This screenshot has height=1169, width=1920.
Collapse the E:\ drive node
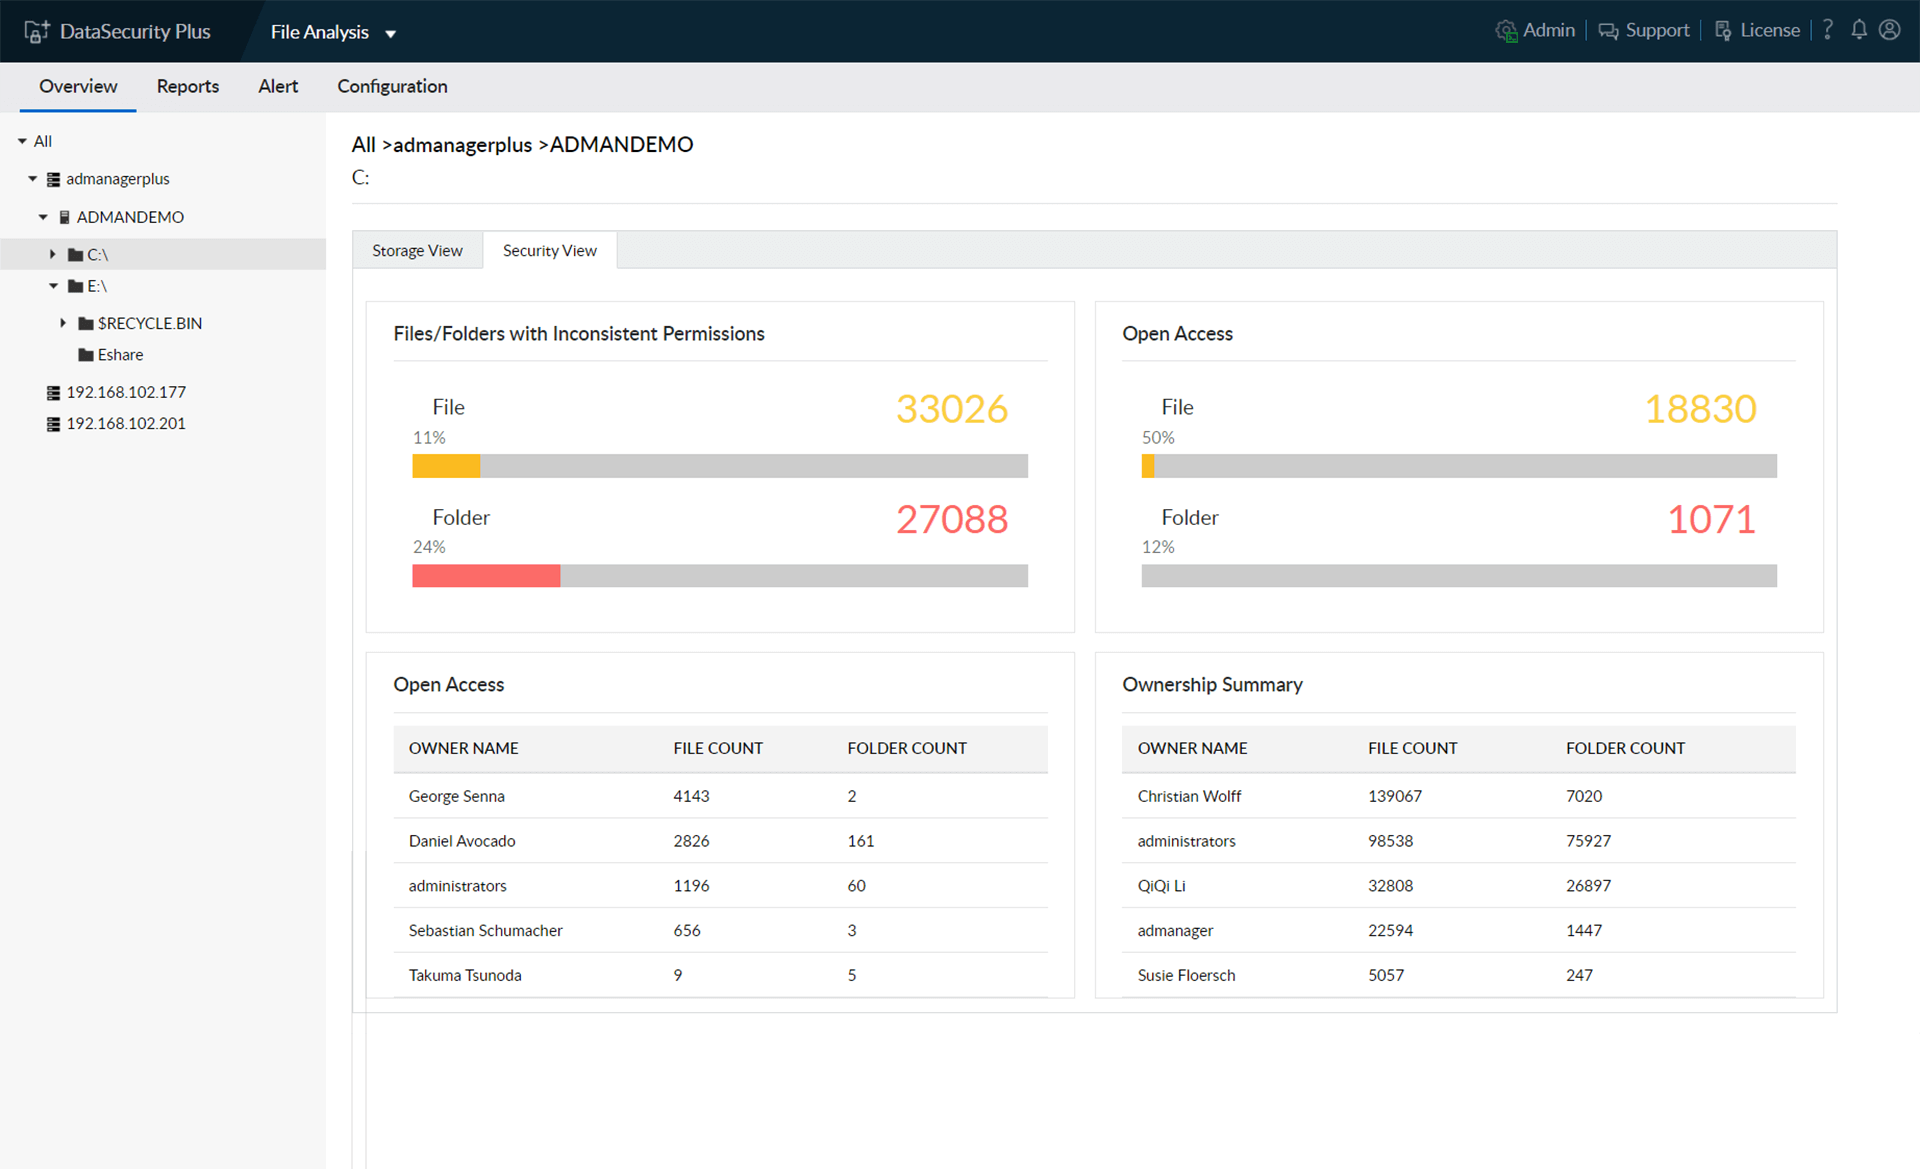53,286
